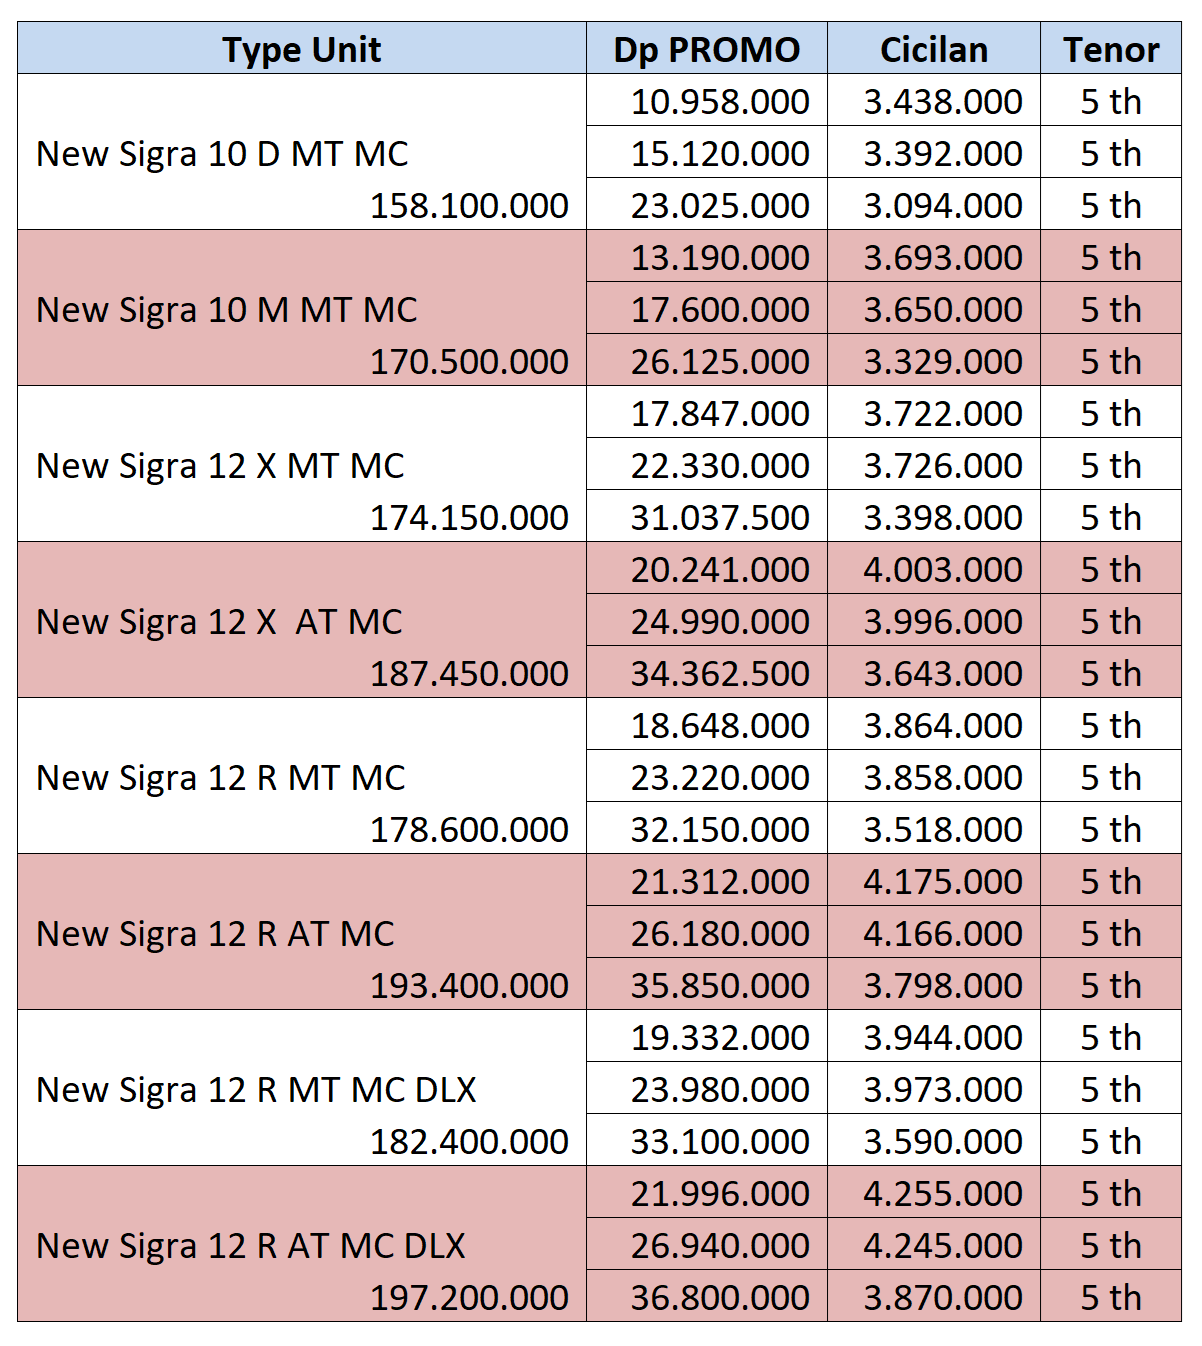Click New Sigra 12 R MT MC DLX label

[256, 1090]
